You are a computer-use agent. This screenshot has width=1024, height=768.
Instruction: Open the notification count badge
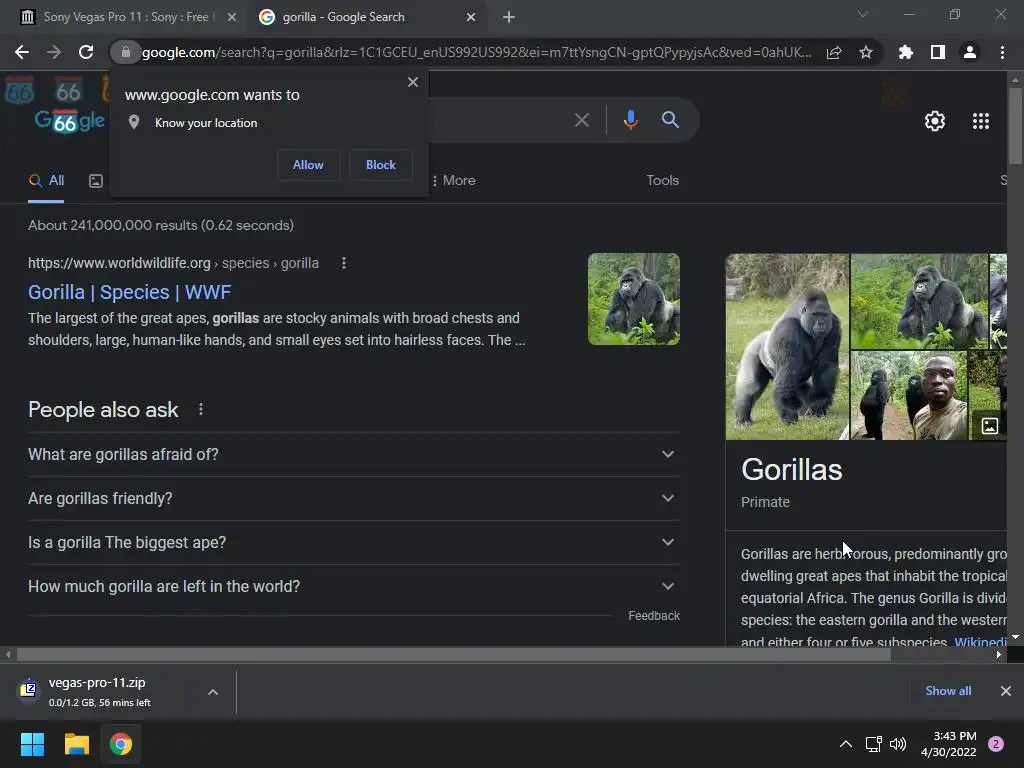click(996, 744)
